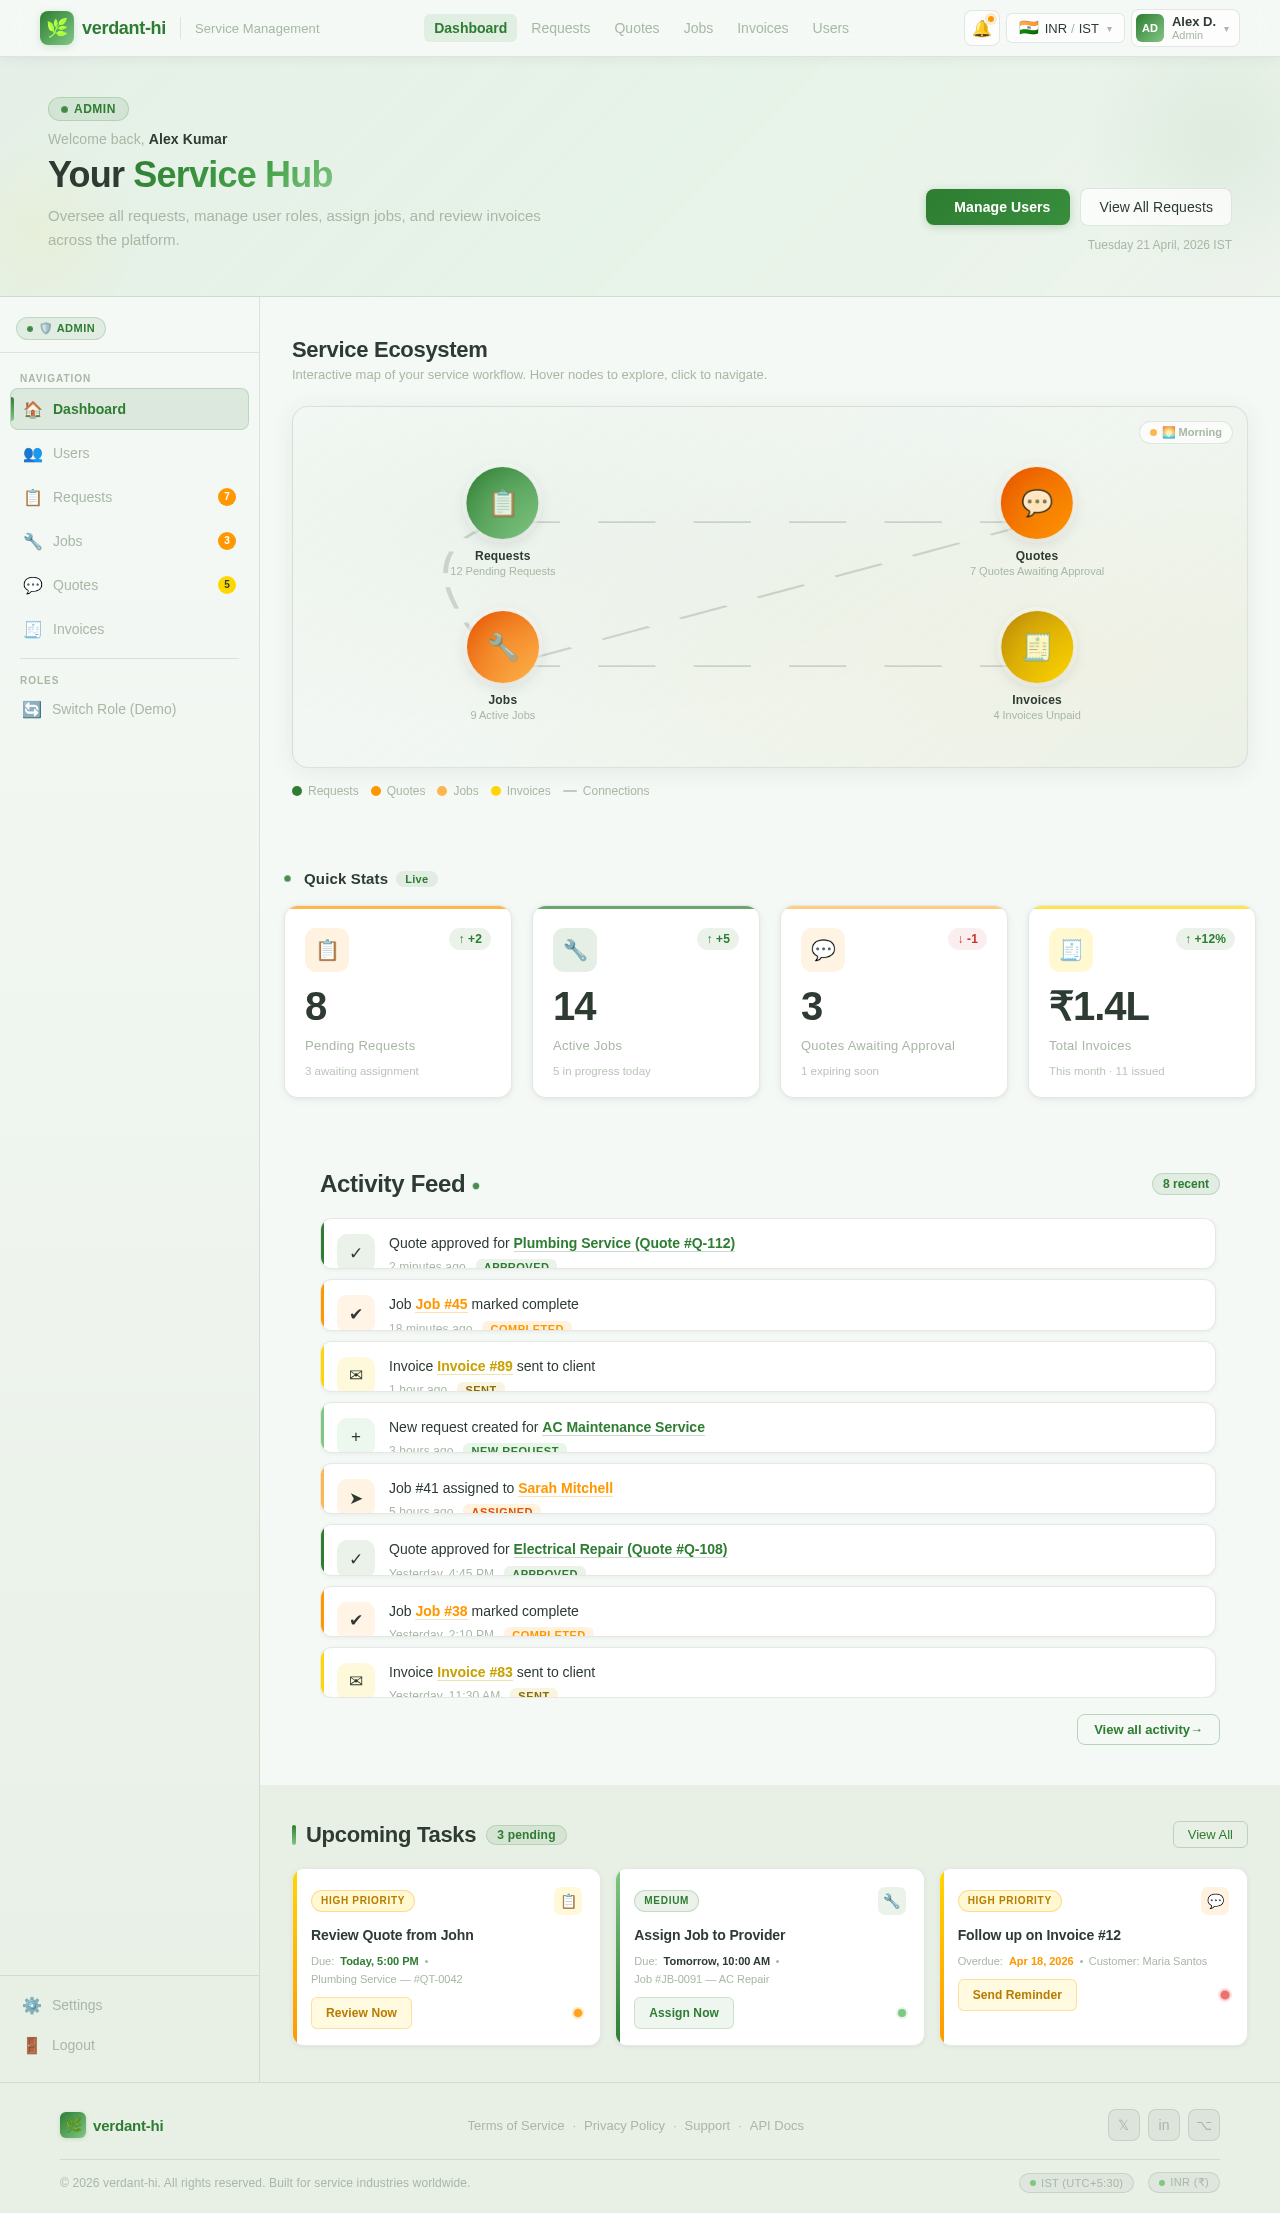Open Requests in the sidebar navigation

(129, 497)
